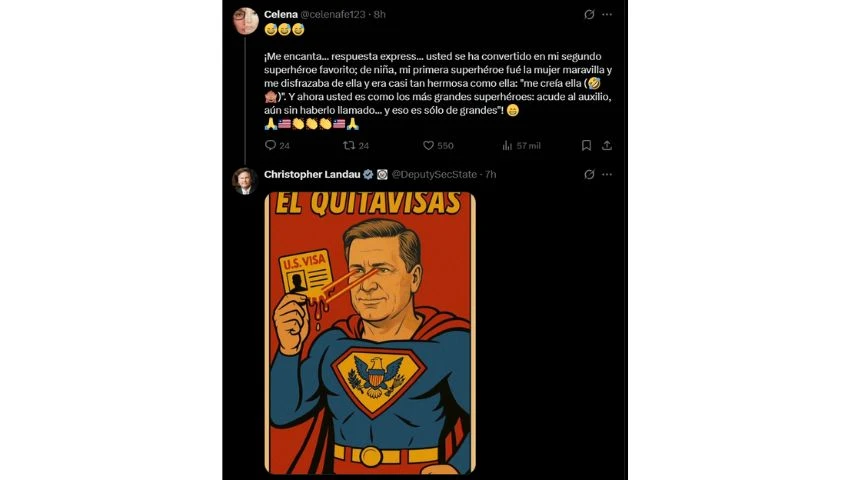Viewport: 850px width, 480px height.
Task: Share Celena's tweet via share icon
Action: [606, 145]
